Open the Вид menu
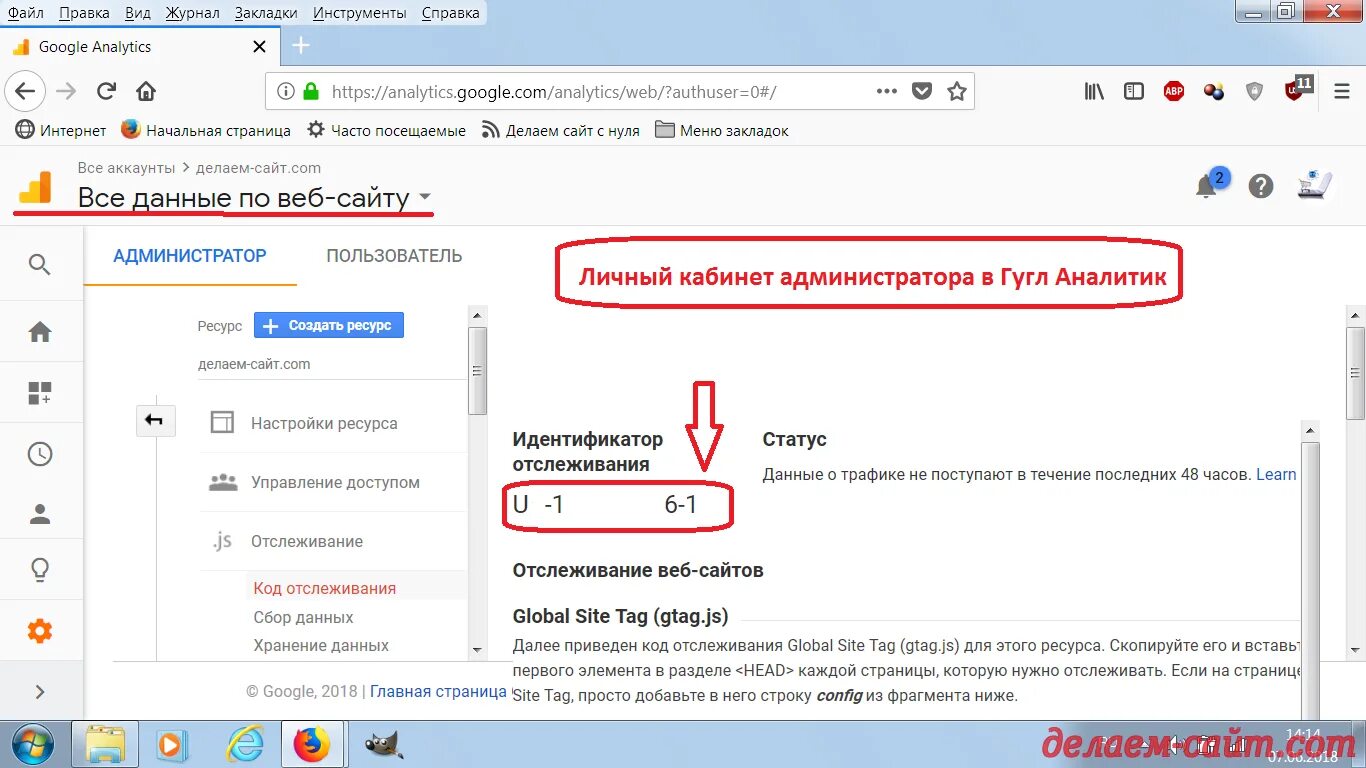 tap(138, 13)
